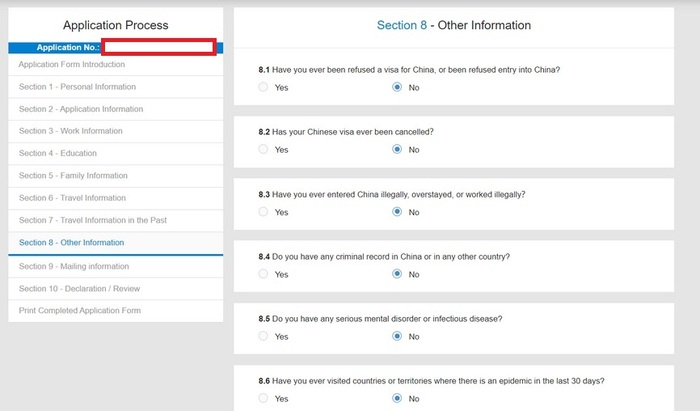Open Section 9 - Mailing information
This screenshot has width=700, height=411.
74,266
